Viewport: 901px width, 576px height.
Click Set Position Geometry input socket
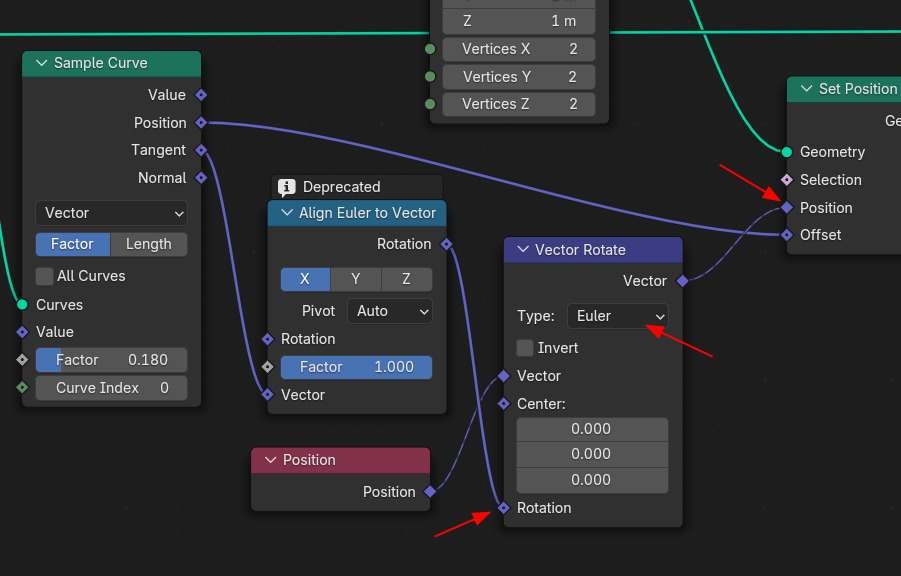pos(787,152)
